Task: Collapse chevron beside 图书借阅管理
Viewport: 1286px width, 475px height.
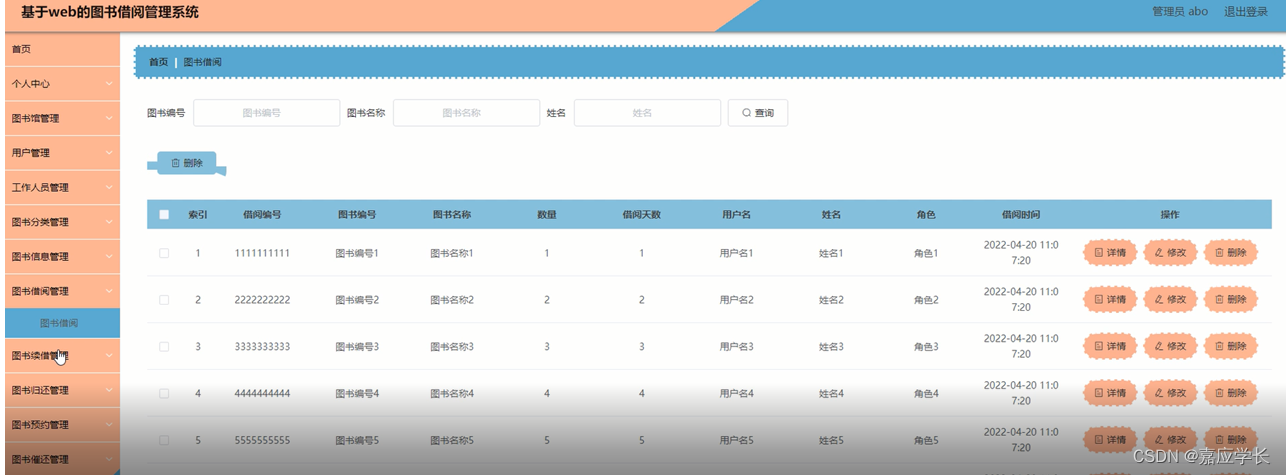Action: pyautogui.click(x=108, y=291)
